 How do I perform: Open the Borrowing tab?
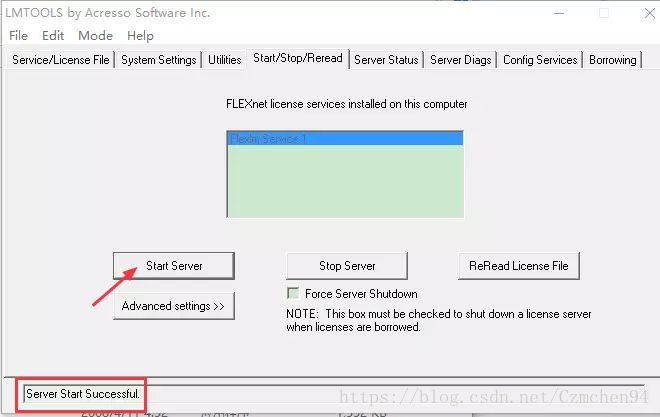click(612, 60)
